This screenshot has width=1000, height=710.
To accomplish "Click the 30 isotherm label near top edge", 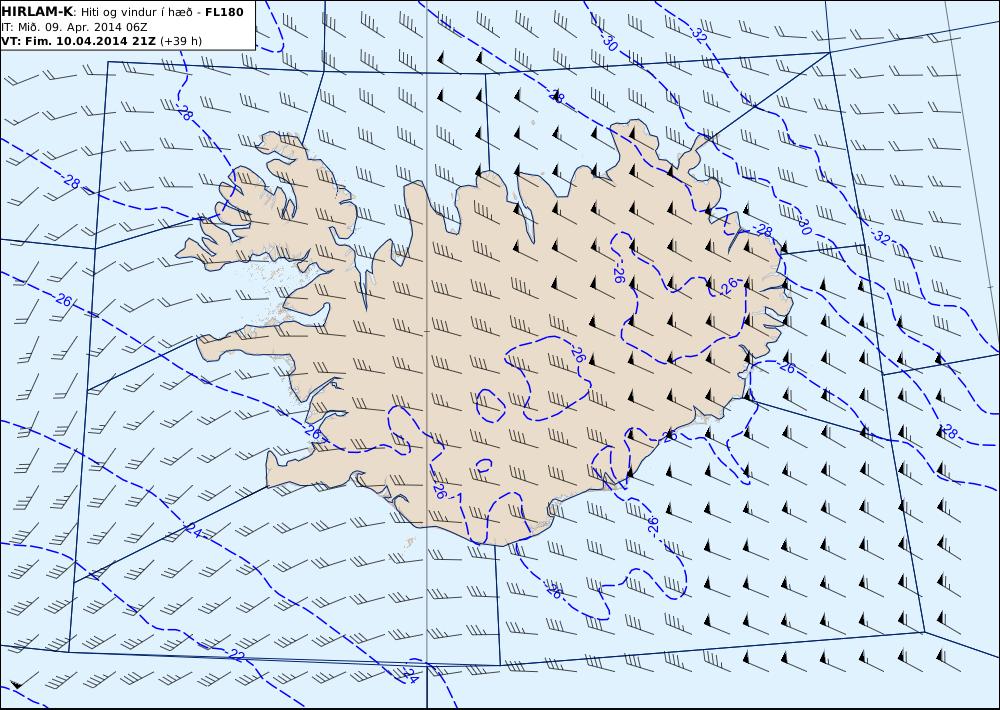I will pos(610,43).
